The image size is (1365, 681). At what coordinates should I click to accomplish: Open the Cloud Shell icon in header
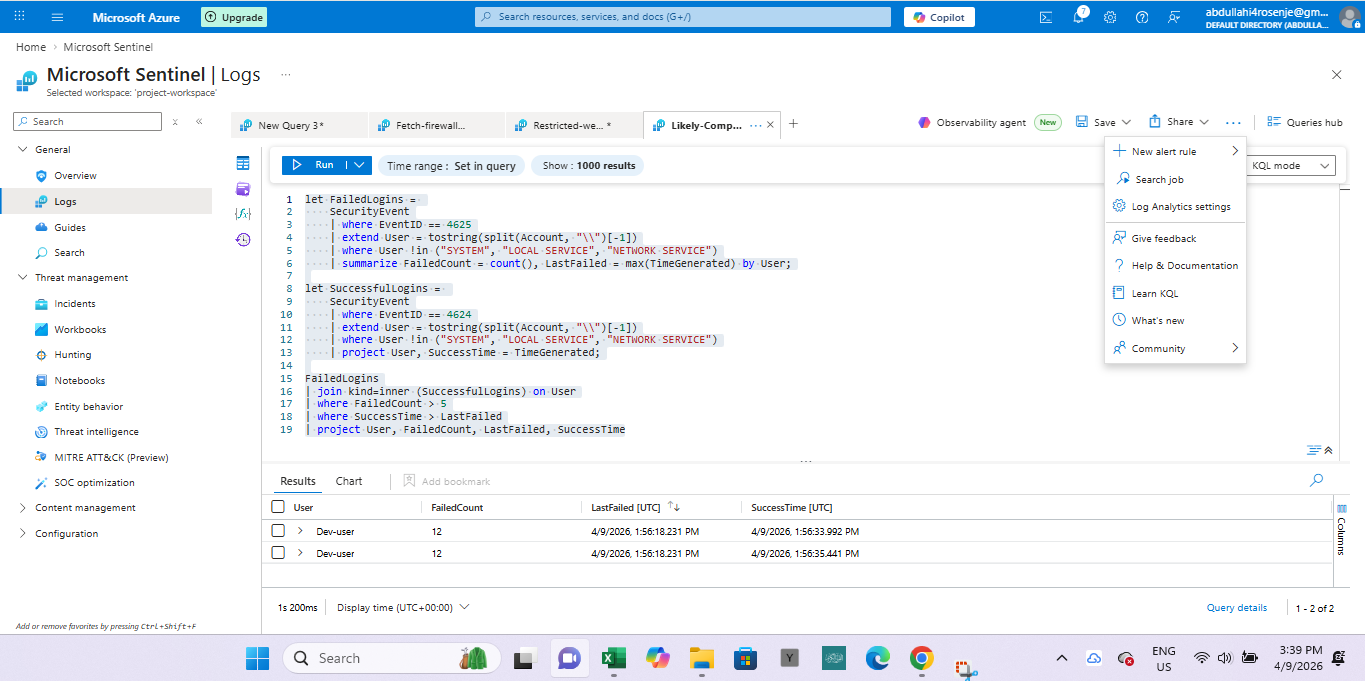click(1046, 17)
